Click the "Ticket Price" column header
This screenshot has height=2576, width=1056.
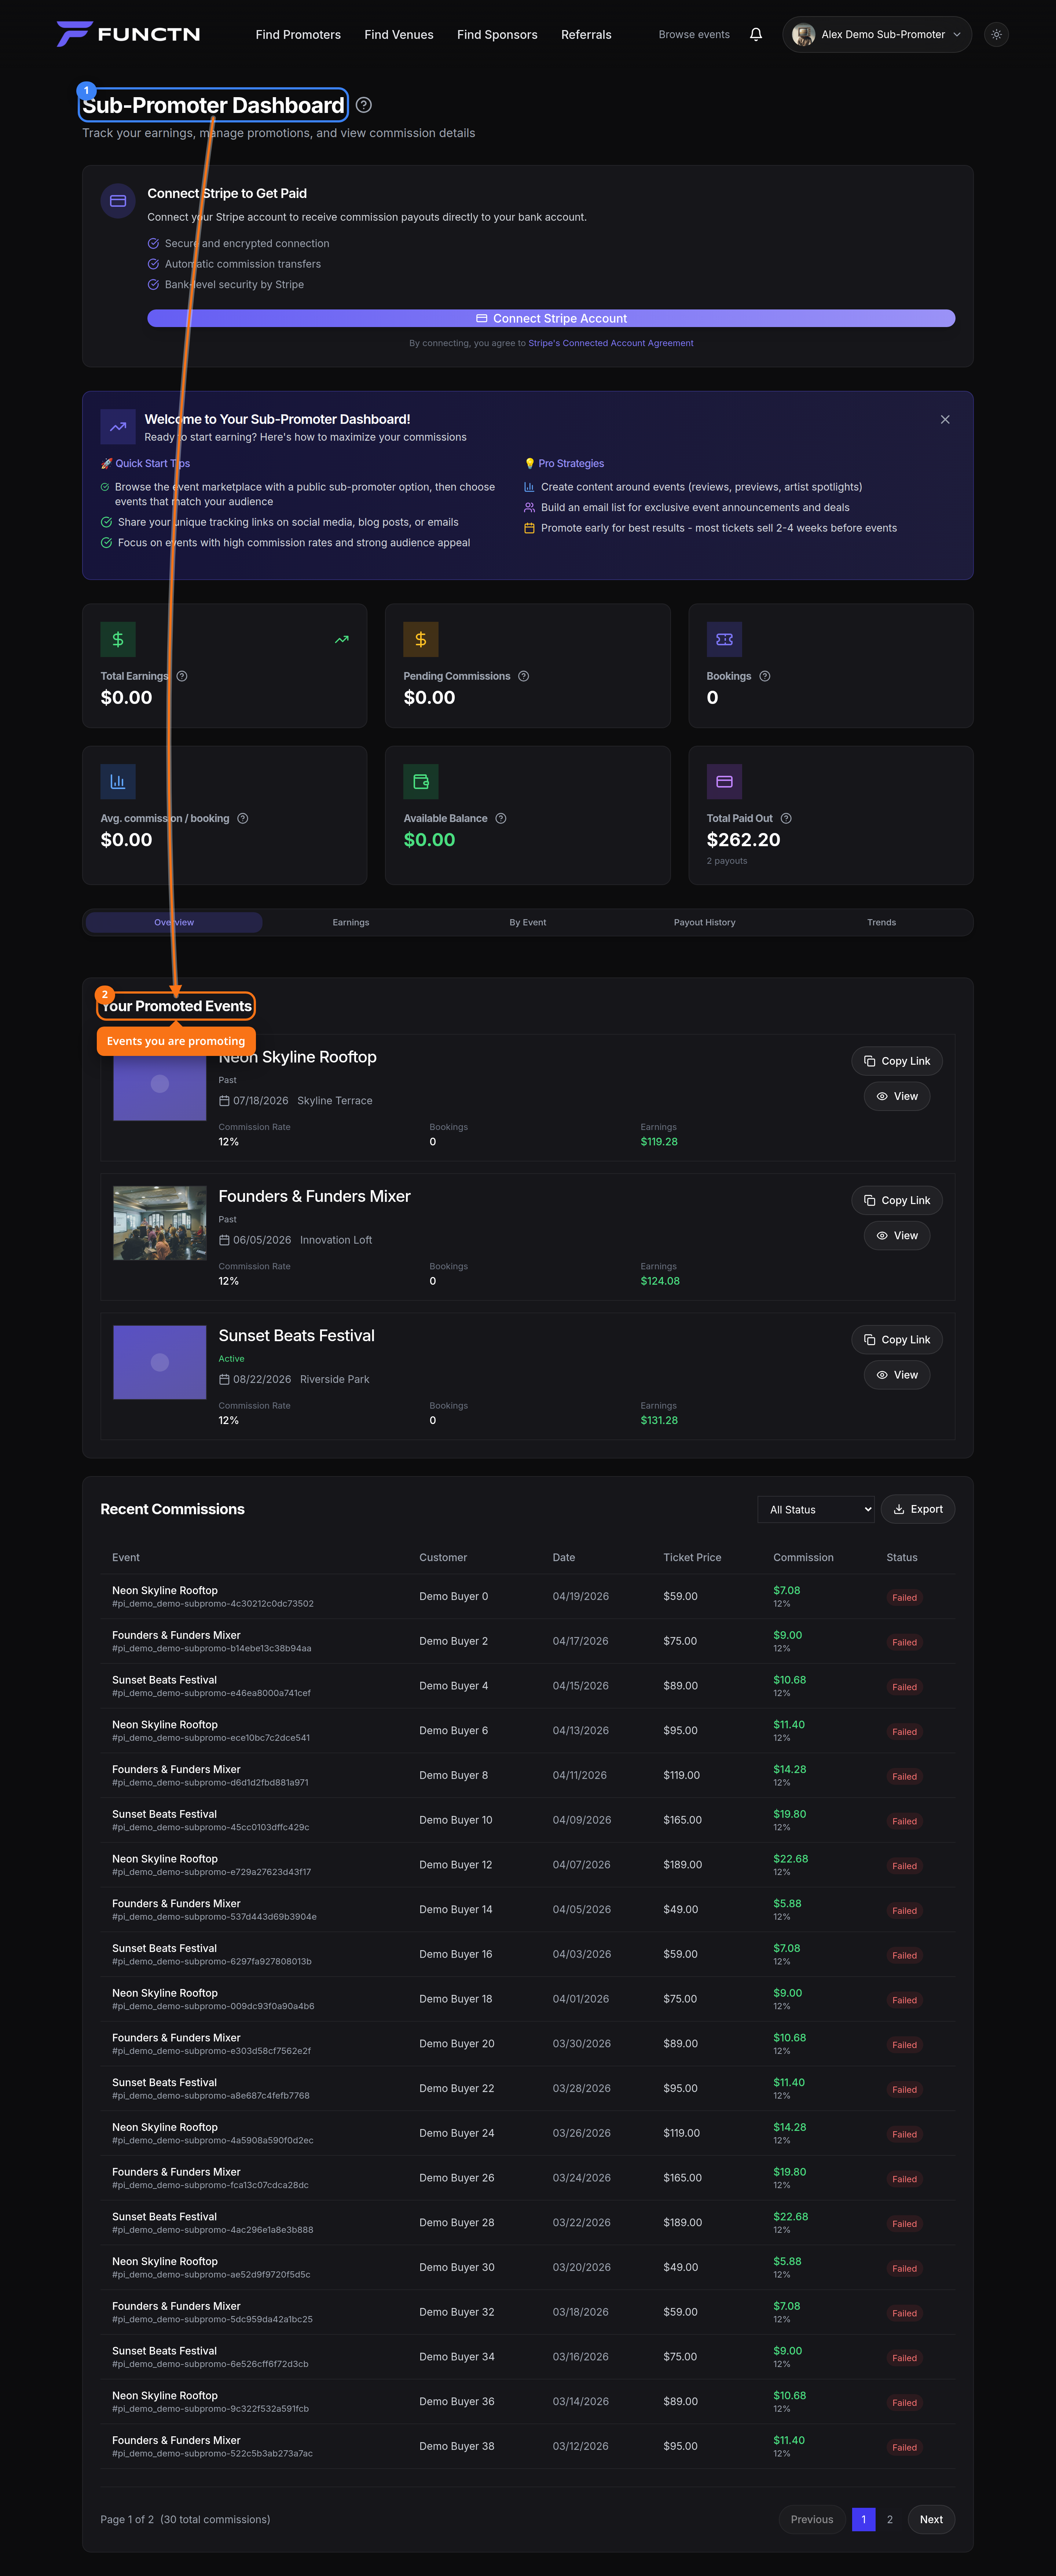click(692, 1557)
